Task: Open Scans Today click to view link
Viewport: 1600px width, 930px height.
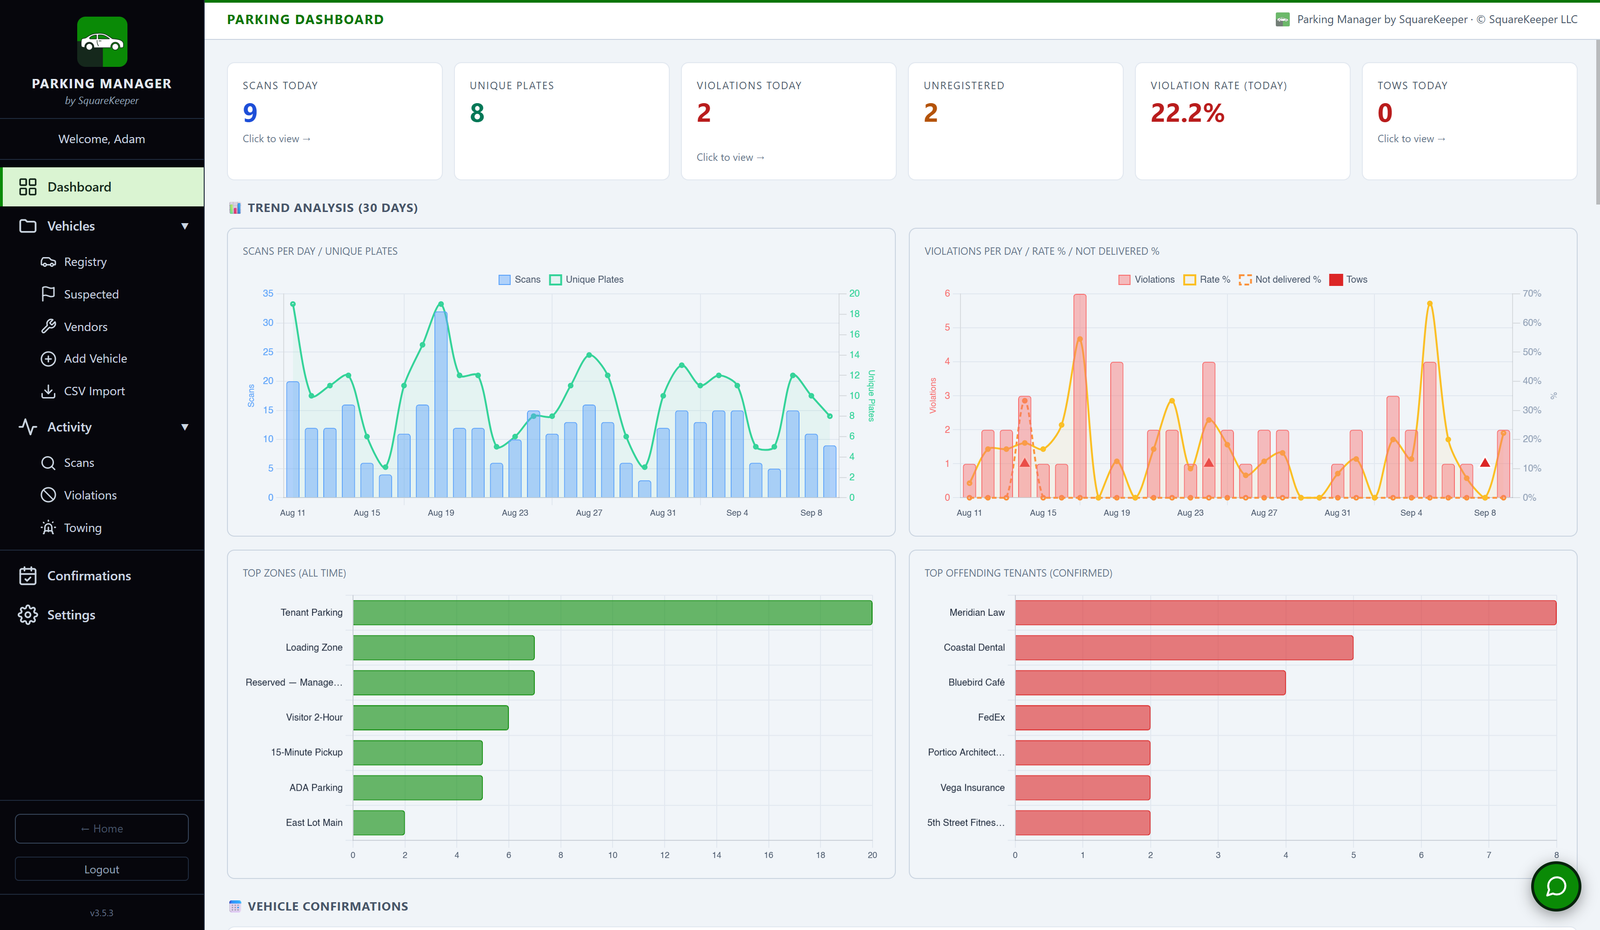Action: [x=277, y=139]
